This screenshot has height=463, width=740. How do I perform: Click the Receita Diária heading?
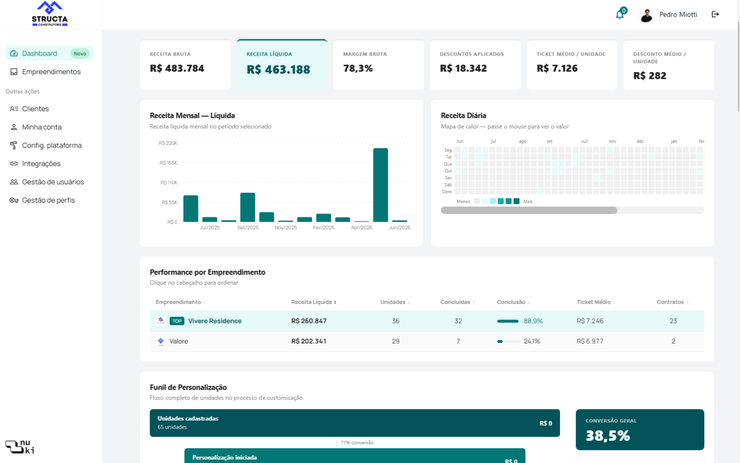(463, 115)
